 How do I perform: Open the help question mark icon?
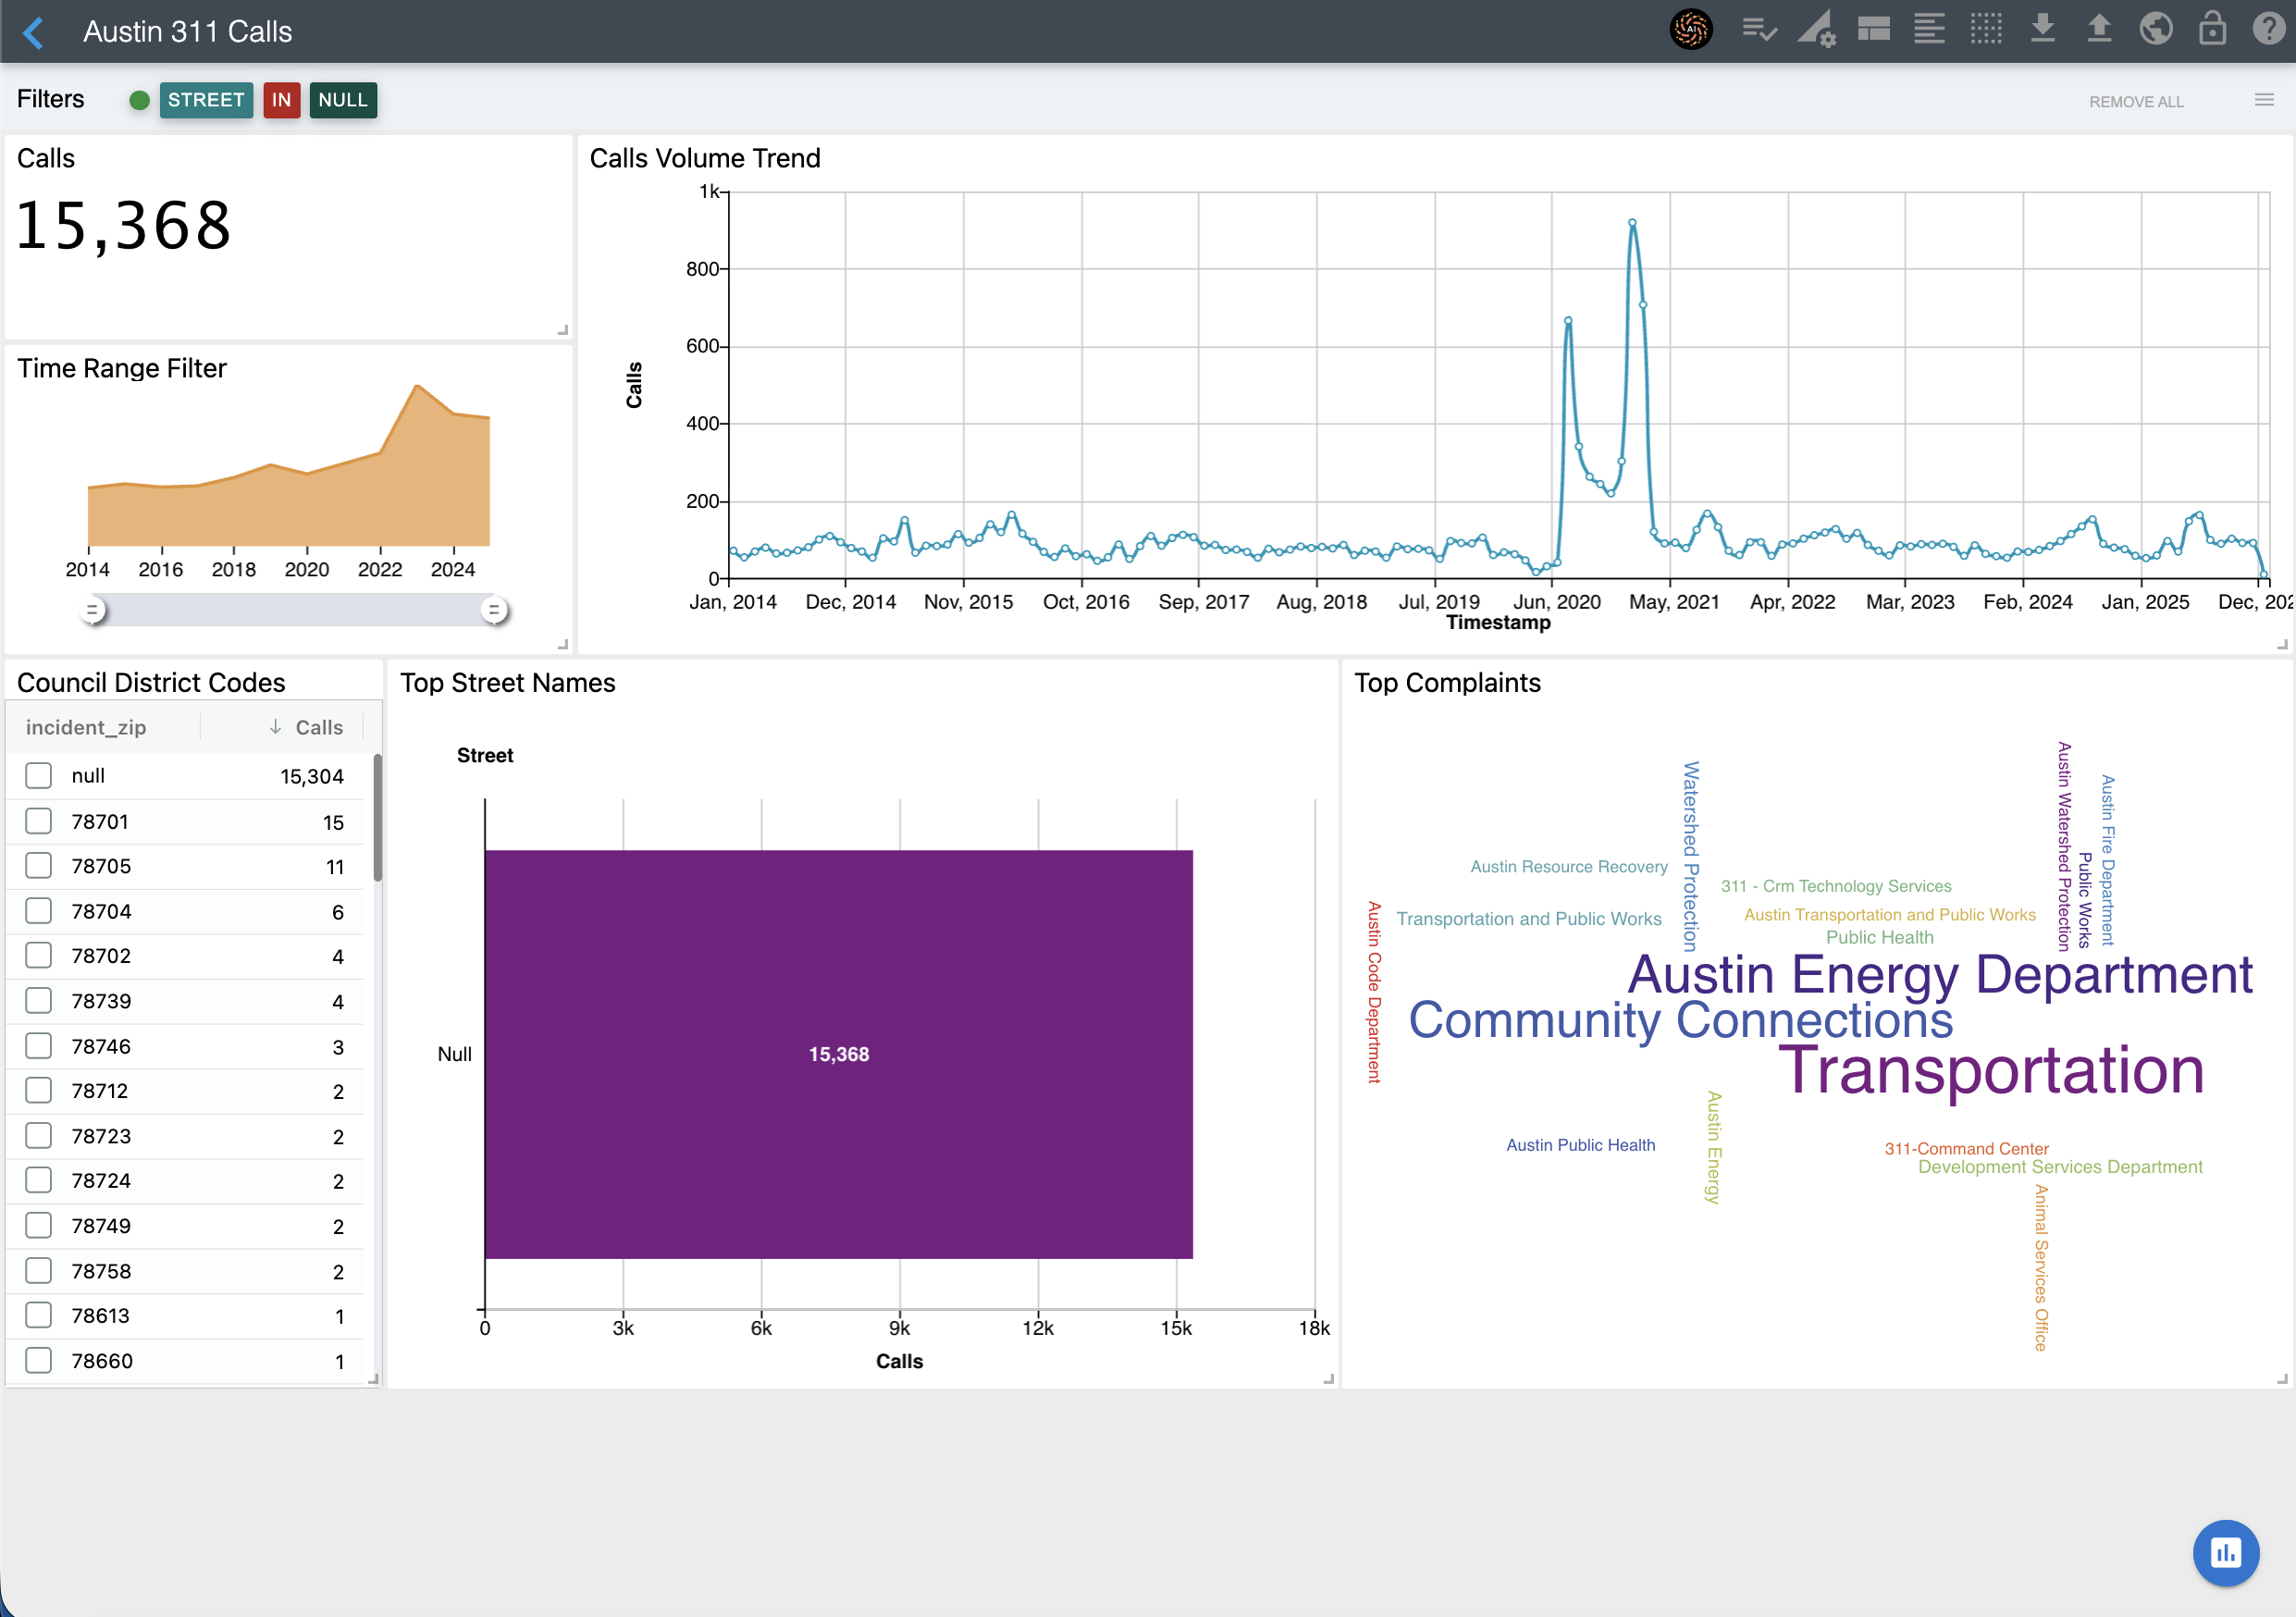tap(2267, 30)
